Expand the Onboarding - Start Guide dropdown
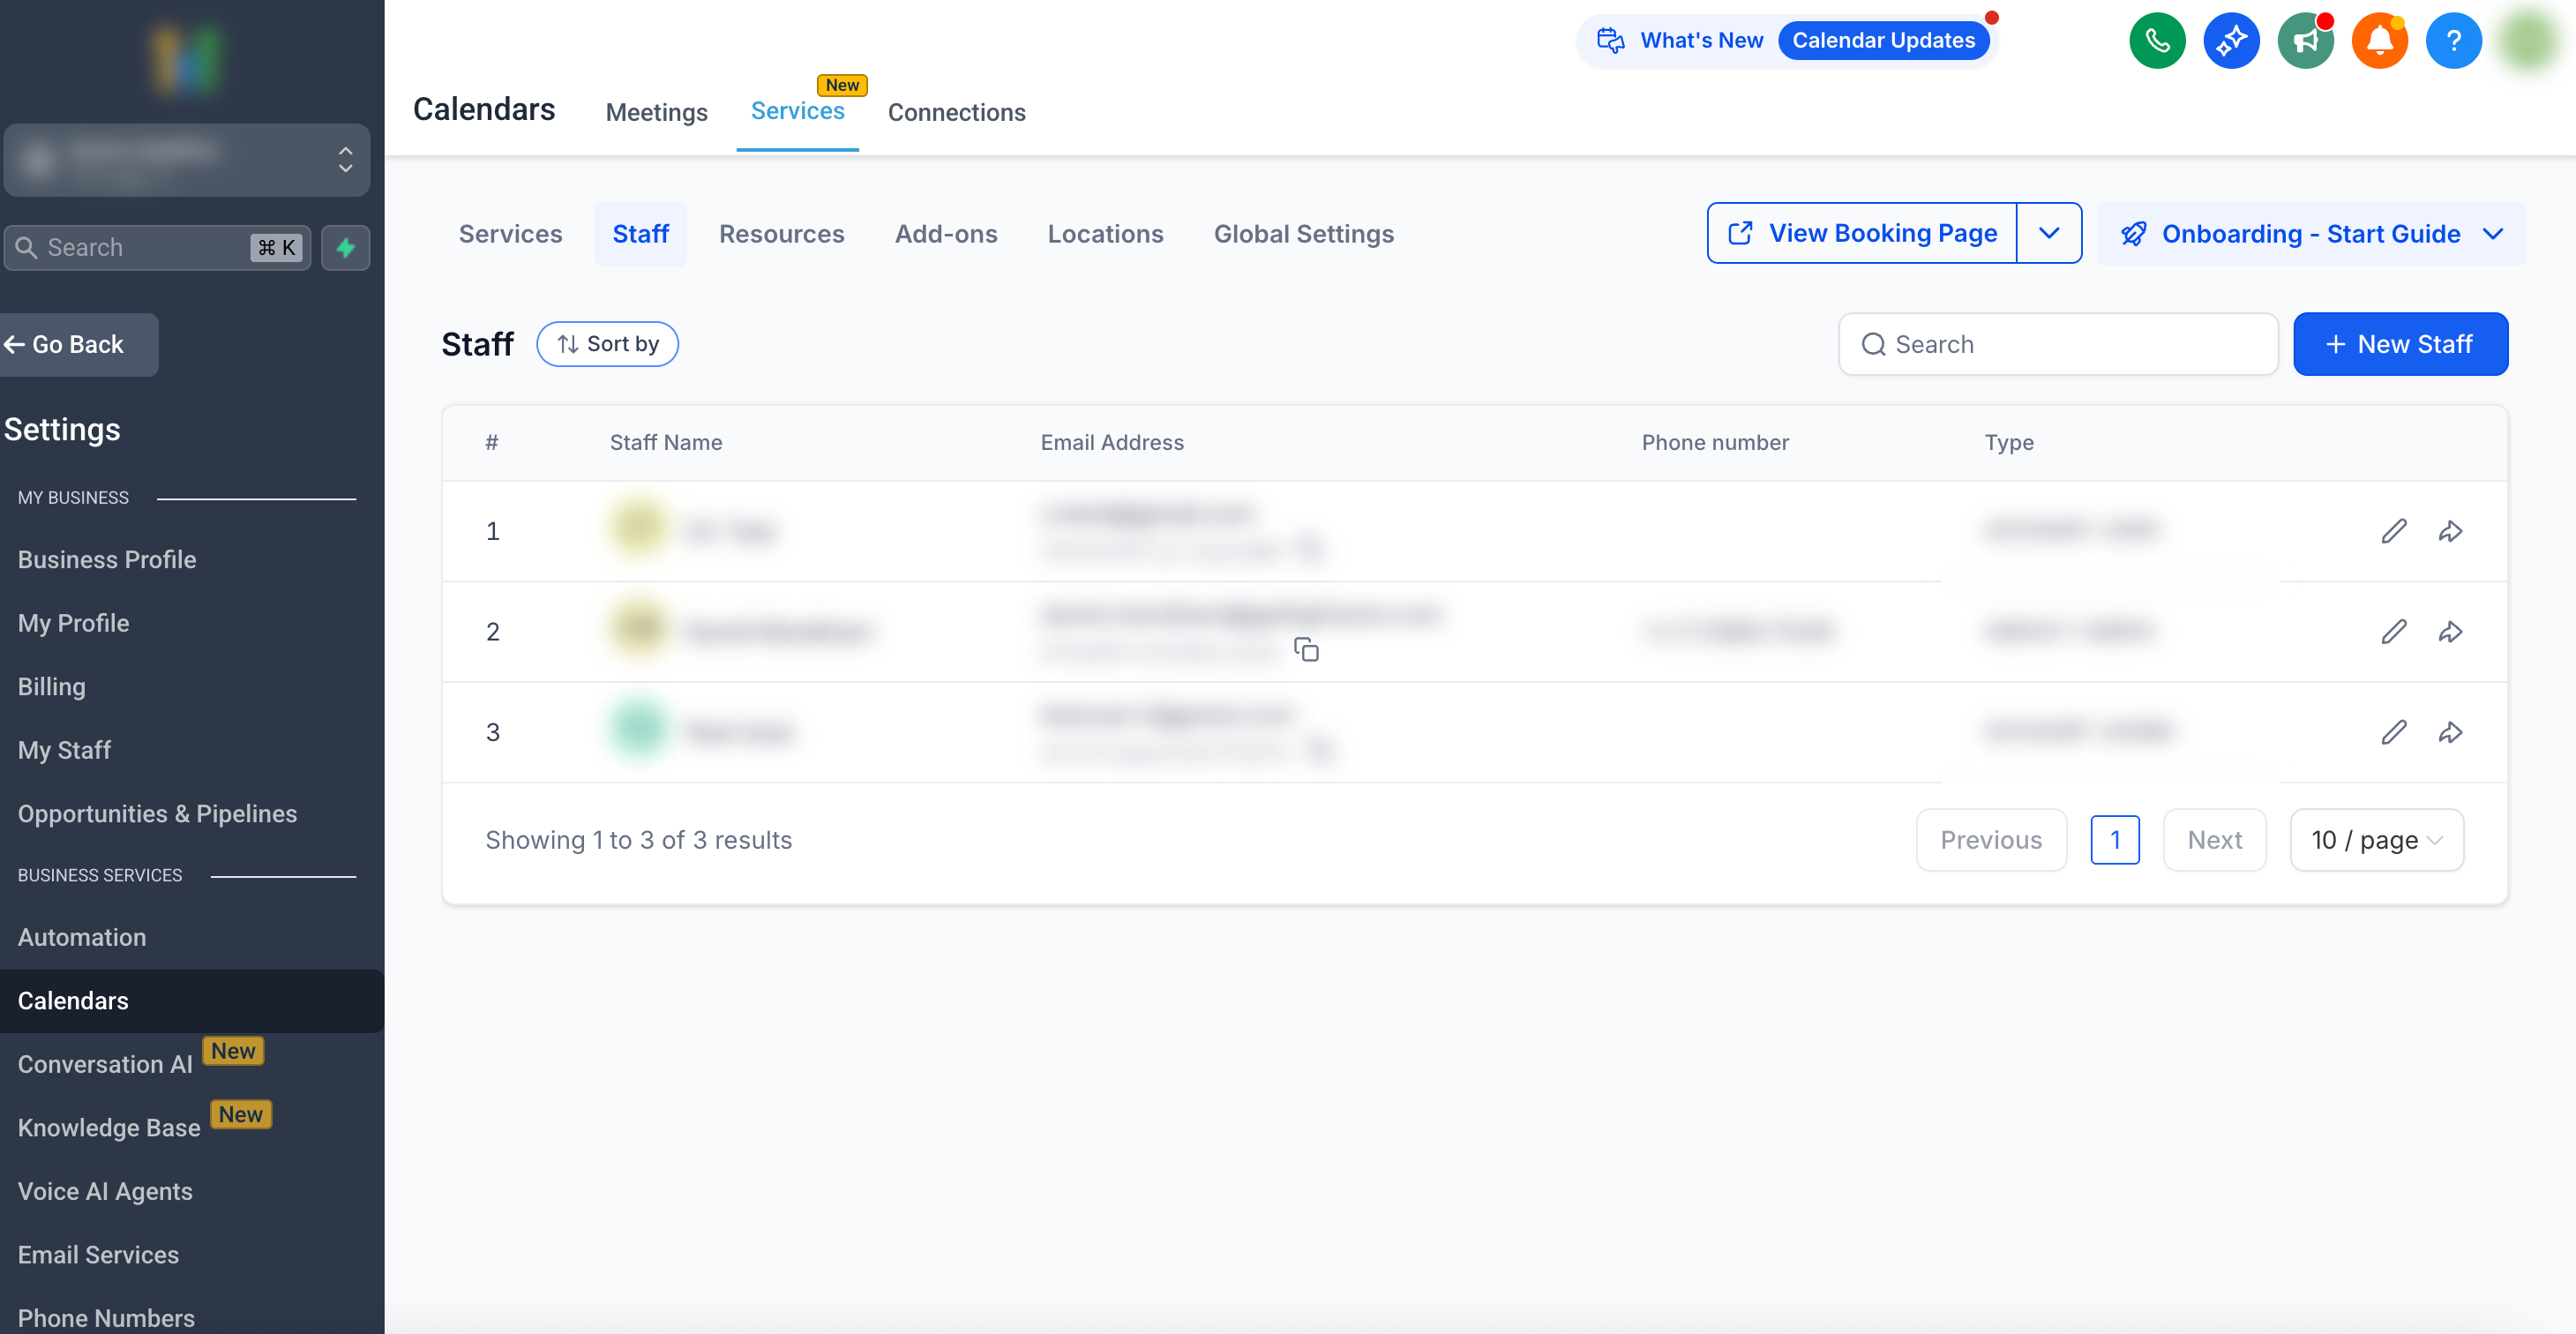 click(x=2311, y=234)
